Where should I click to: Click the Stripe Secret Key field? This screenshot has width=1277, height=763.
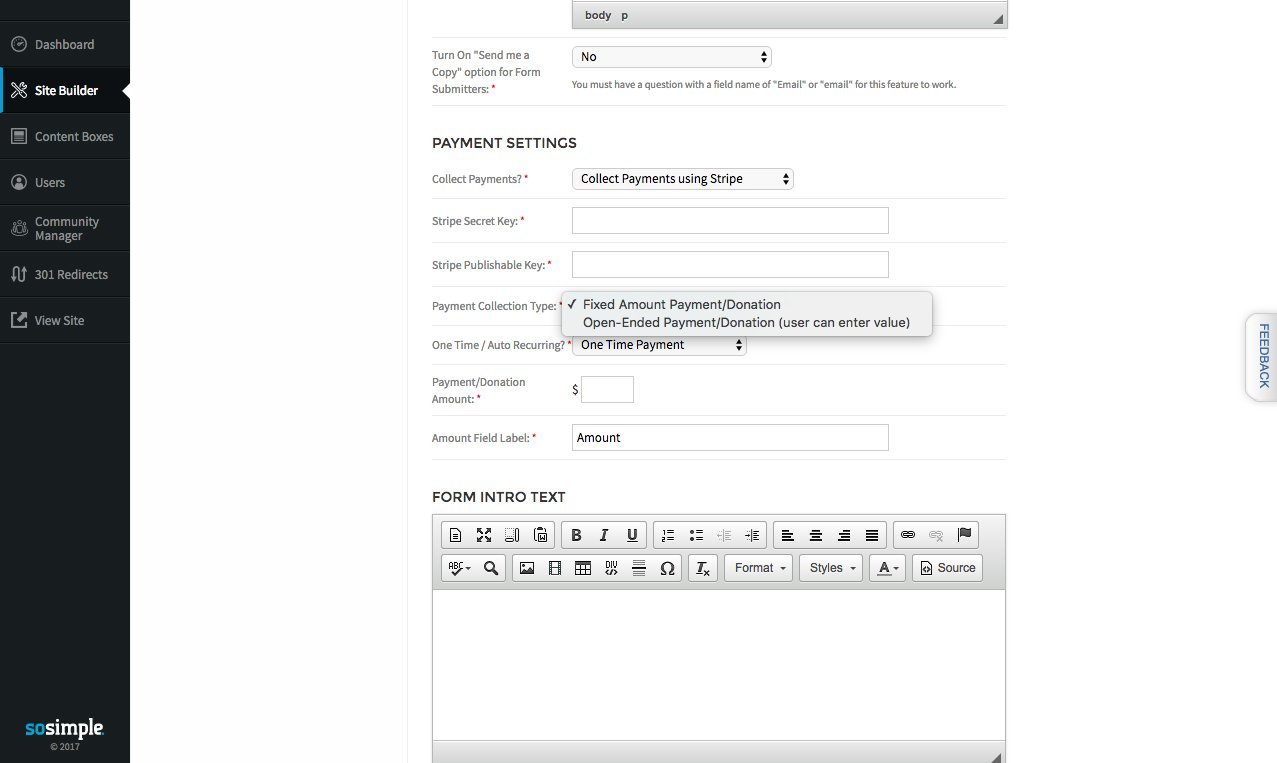[730, 221]
